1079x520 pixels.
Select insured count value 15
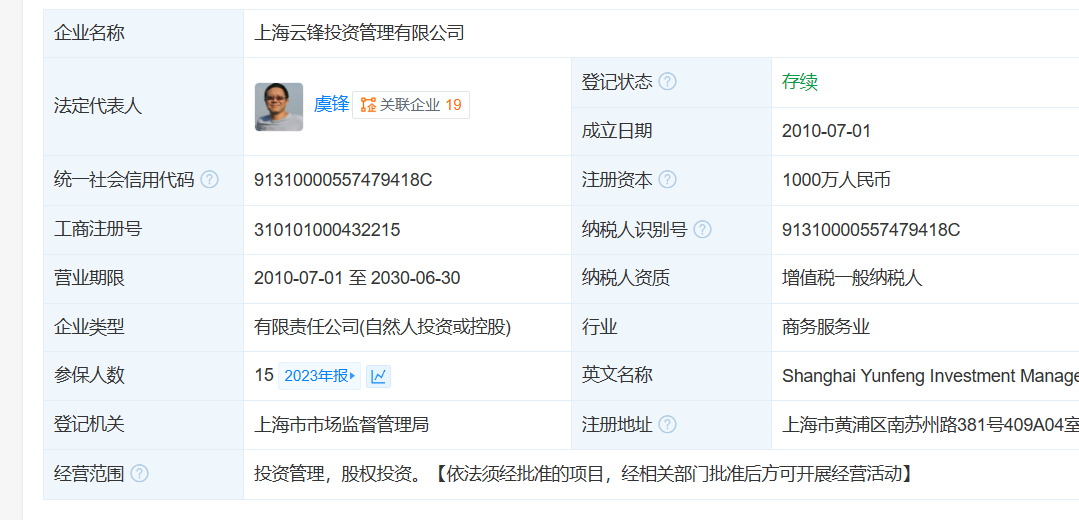tap(264, 376)
